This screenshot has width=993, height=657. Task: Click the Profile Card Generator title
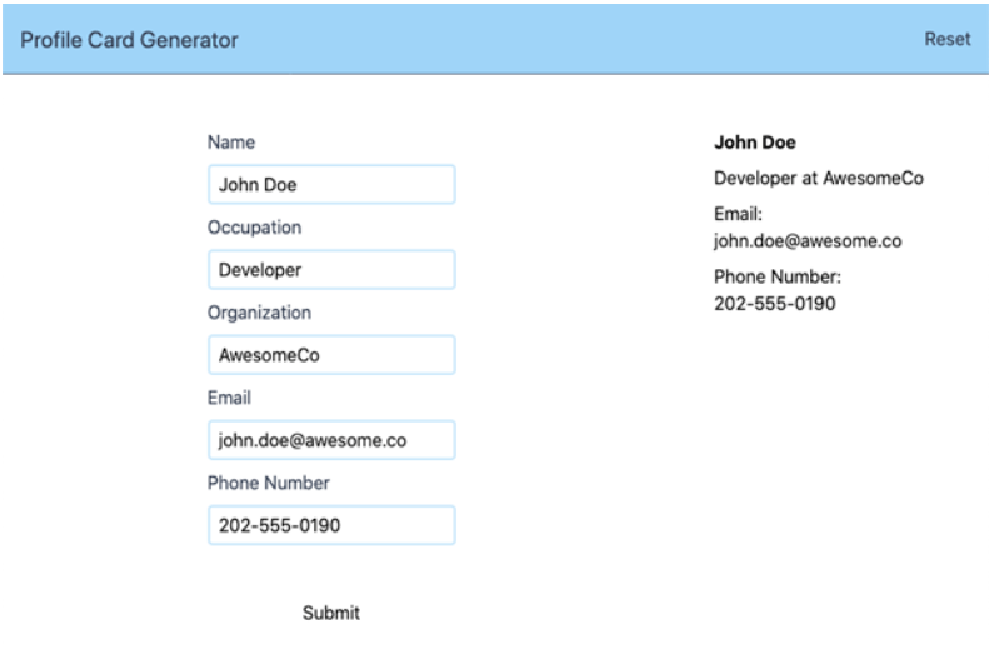coord(129,40)
